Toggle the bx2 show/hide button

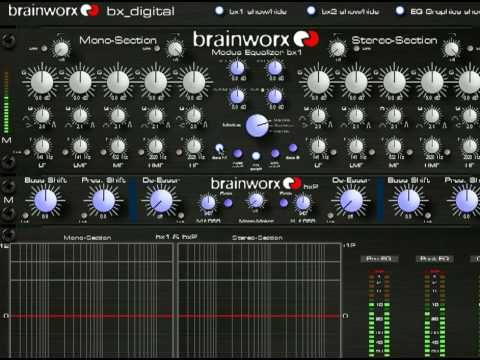(x=311, y=11)
